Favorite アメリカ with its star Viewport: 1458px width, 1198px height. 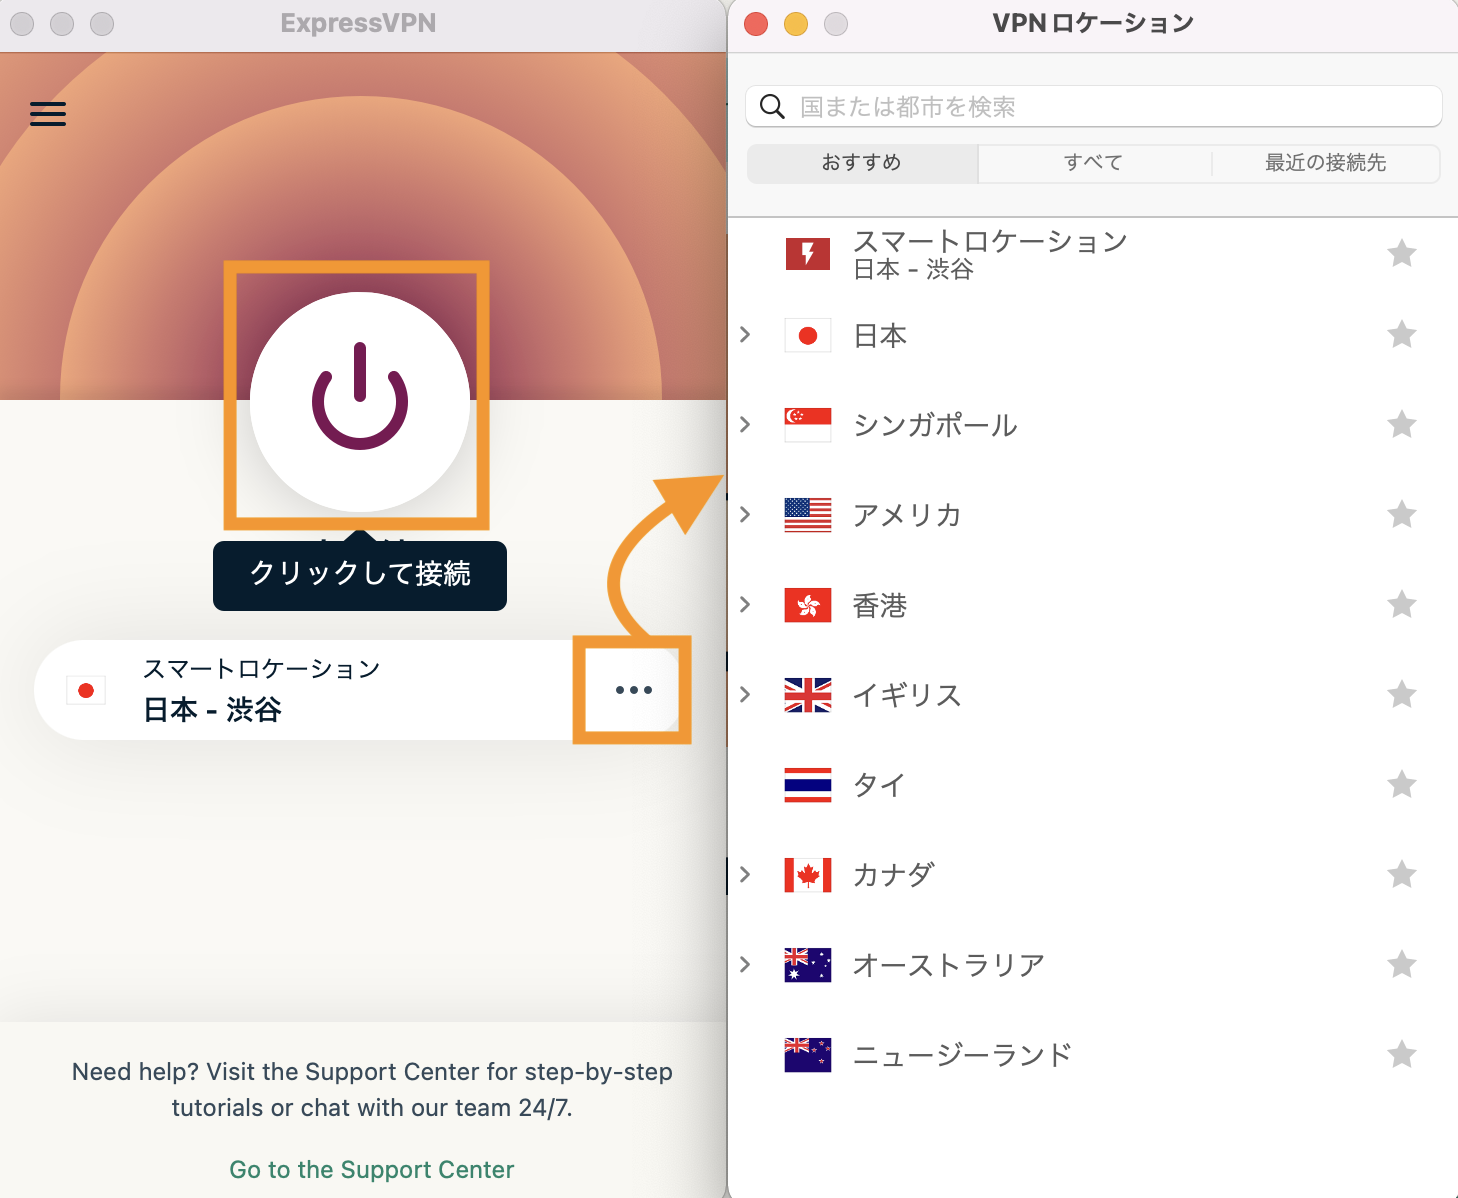(x=1402, y=514)
